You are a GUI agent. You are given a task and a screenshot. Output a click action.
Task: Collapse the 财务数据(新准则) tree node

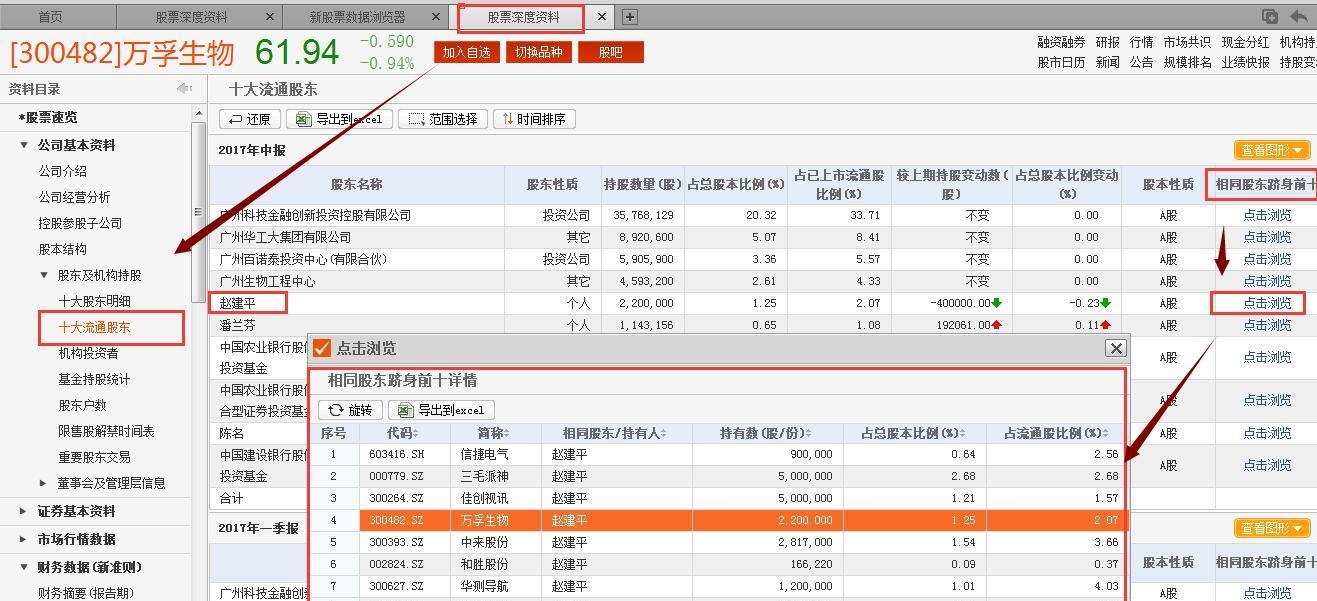(x=24, y=567)
